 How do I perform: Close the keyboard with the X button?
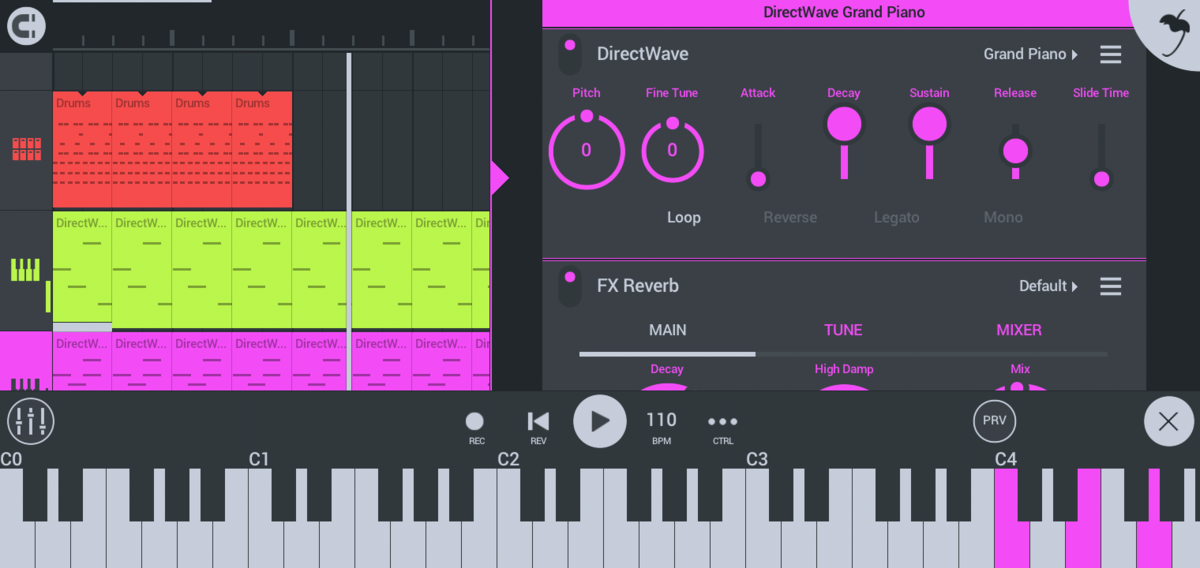tap(1168, 421)
